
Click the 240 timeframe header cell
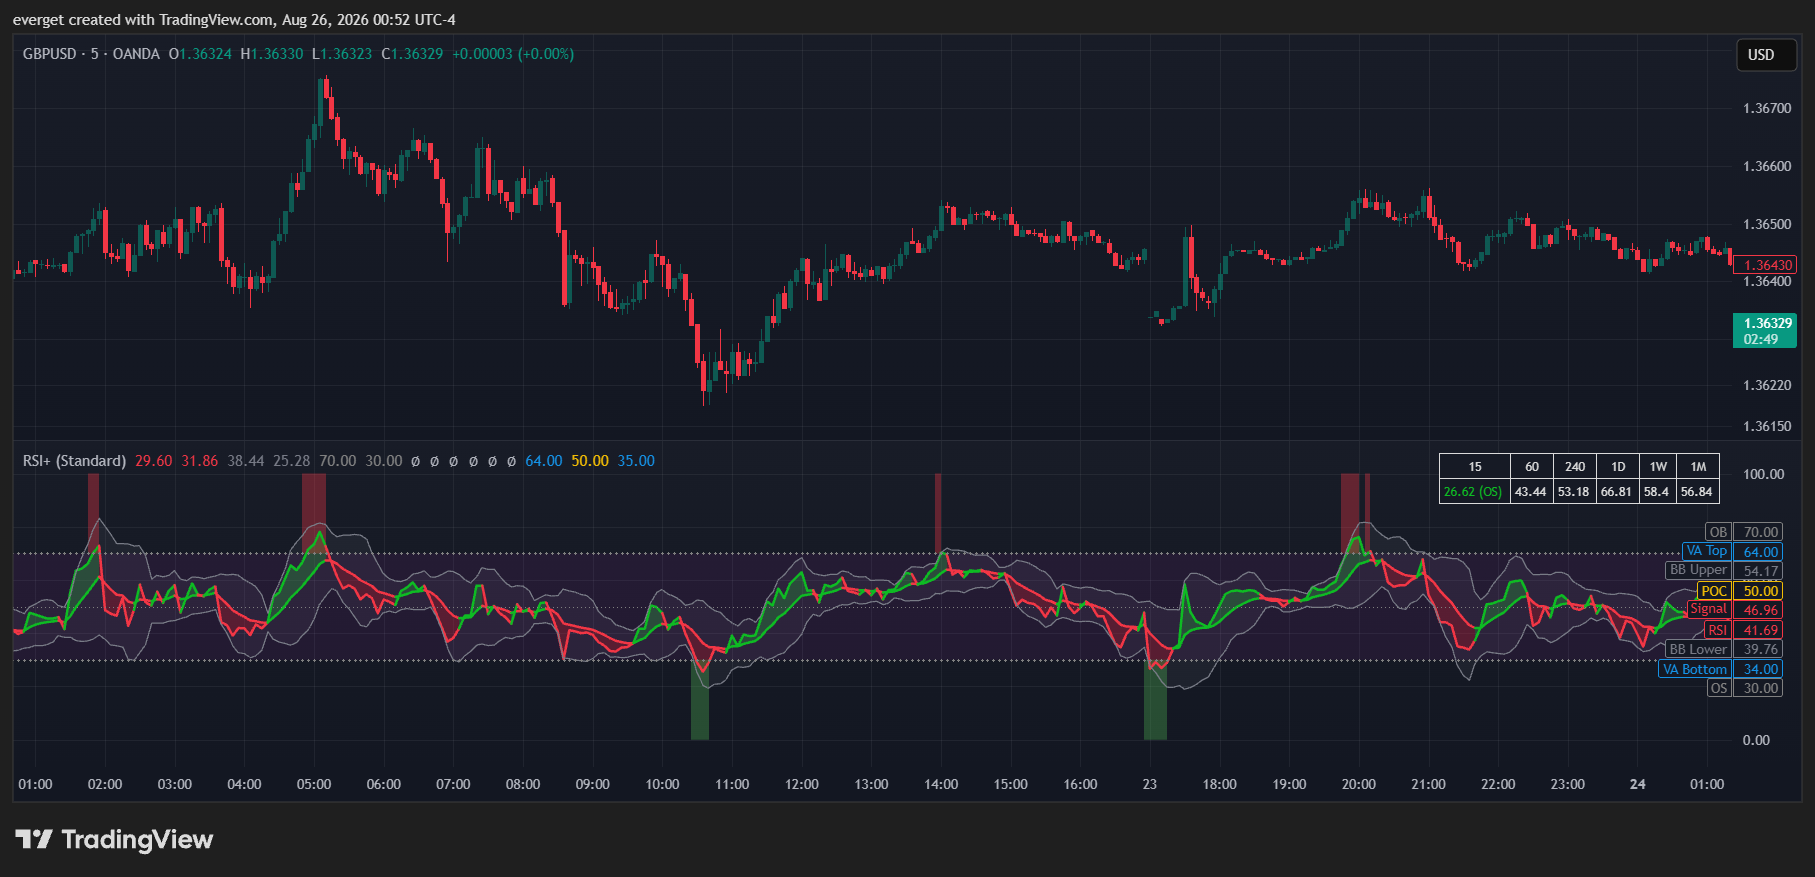tap(1575, 466)
